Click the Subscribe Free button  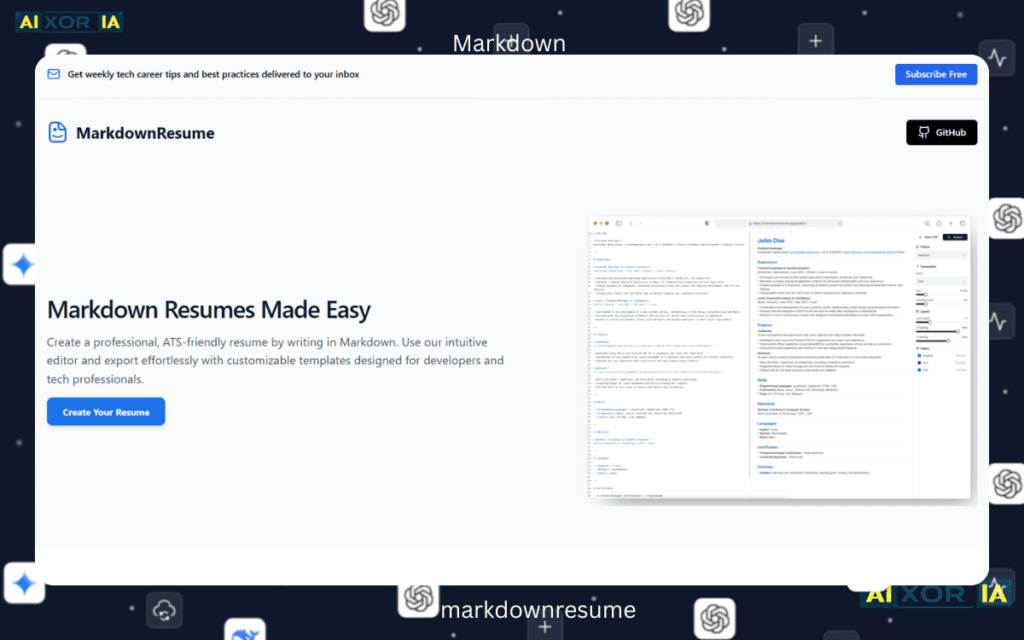[x=936, y=74]
